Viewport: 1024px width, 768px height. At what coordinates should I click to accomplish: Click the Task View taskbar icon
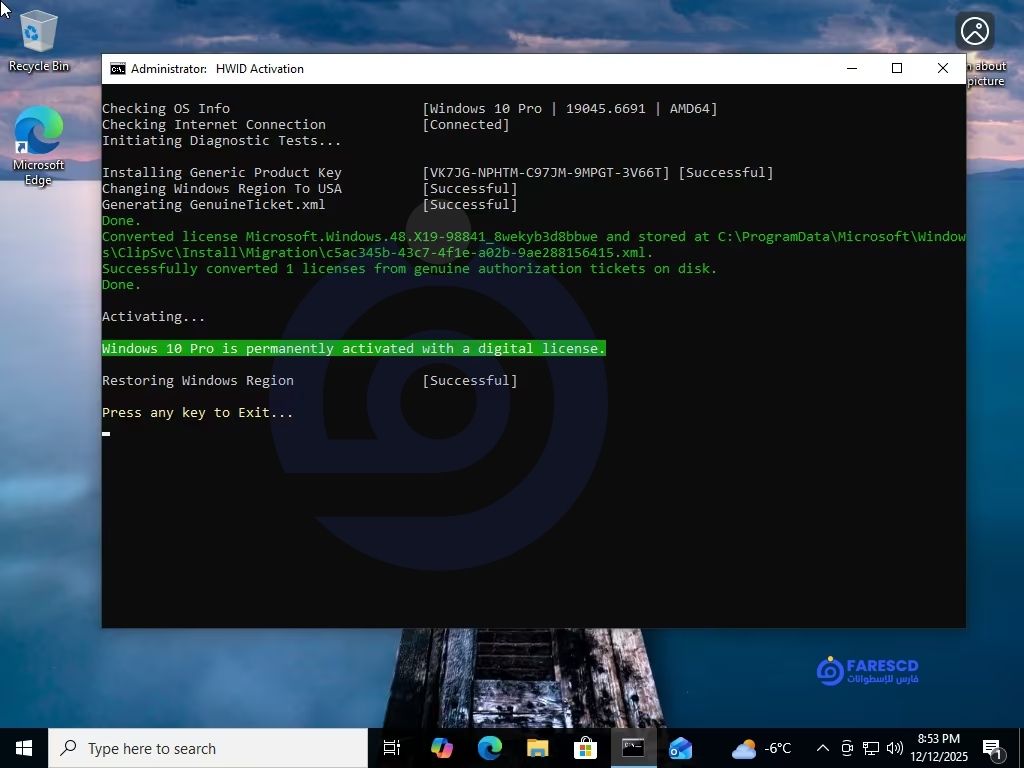tap(392, 748)
